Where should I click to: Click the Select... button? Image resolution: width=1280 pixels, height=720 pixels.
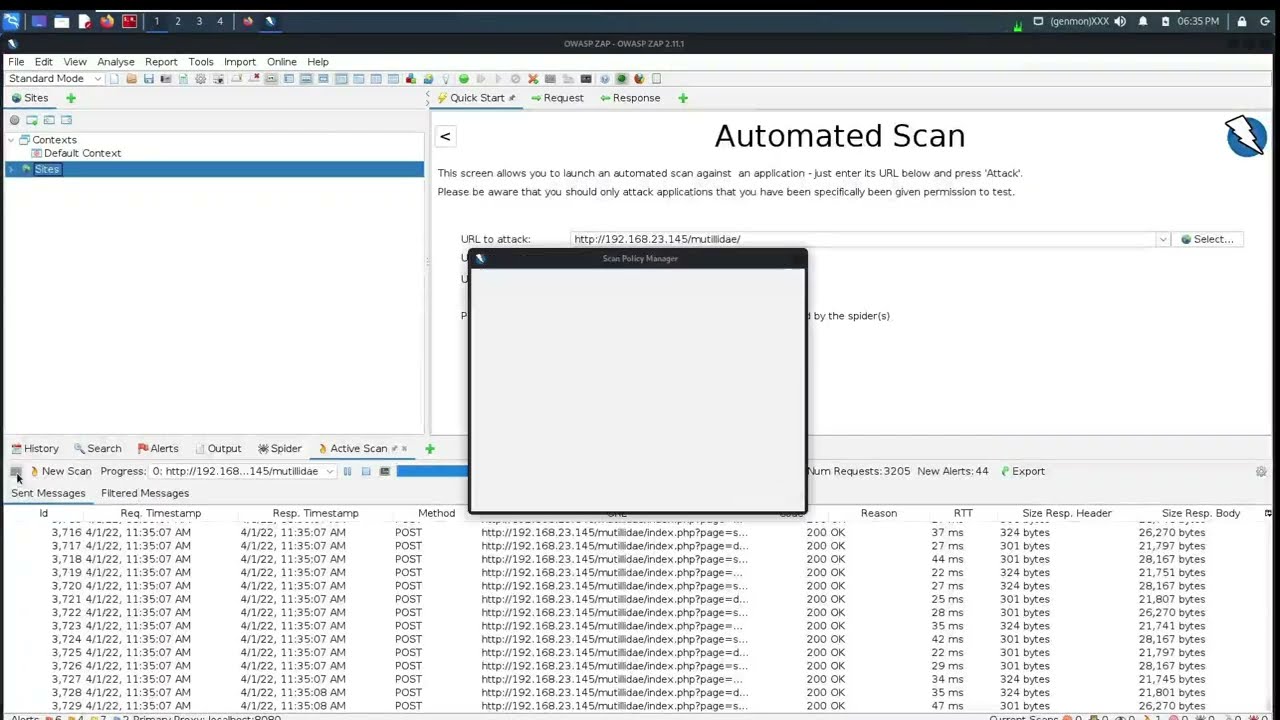click(1207, 239)
